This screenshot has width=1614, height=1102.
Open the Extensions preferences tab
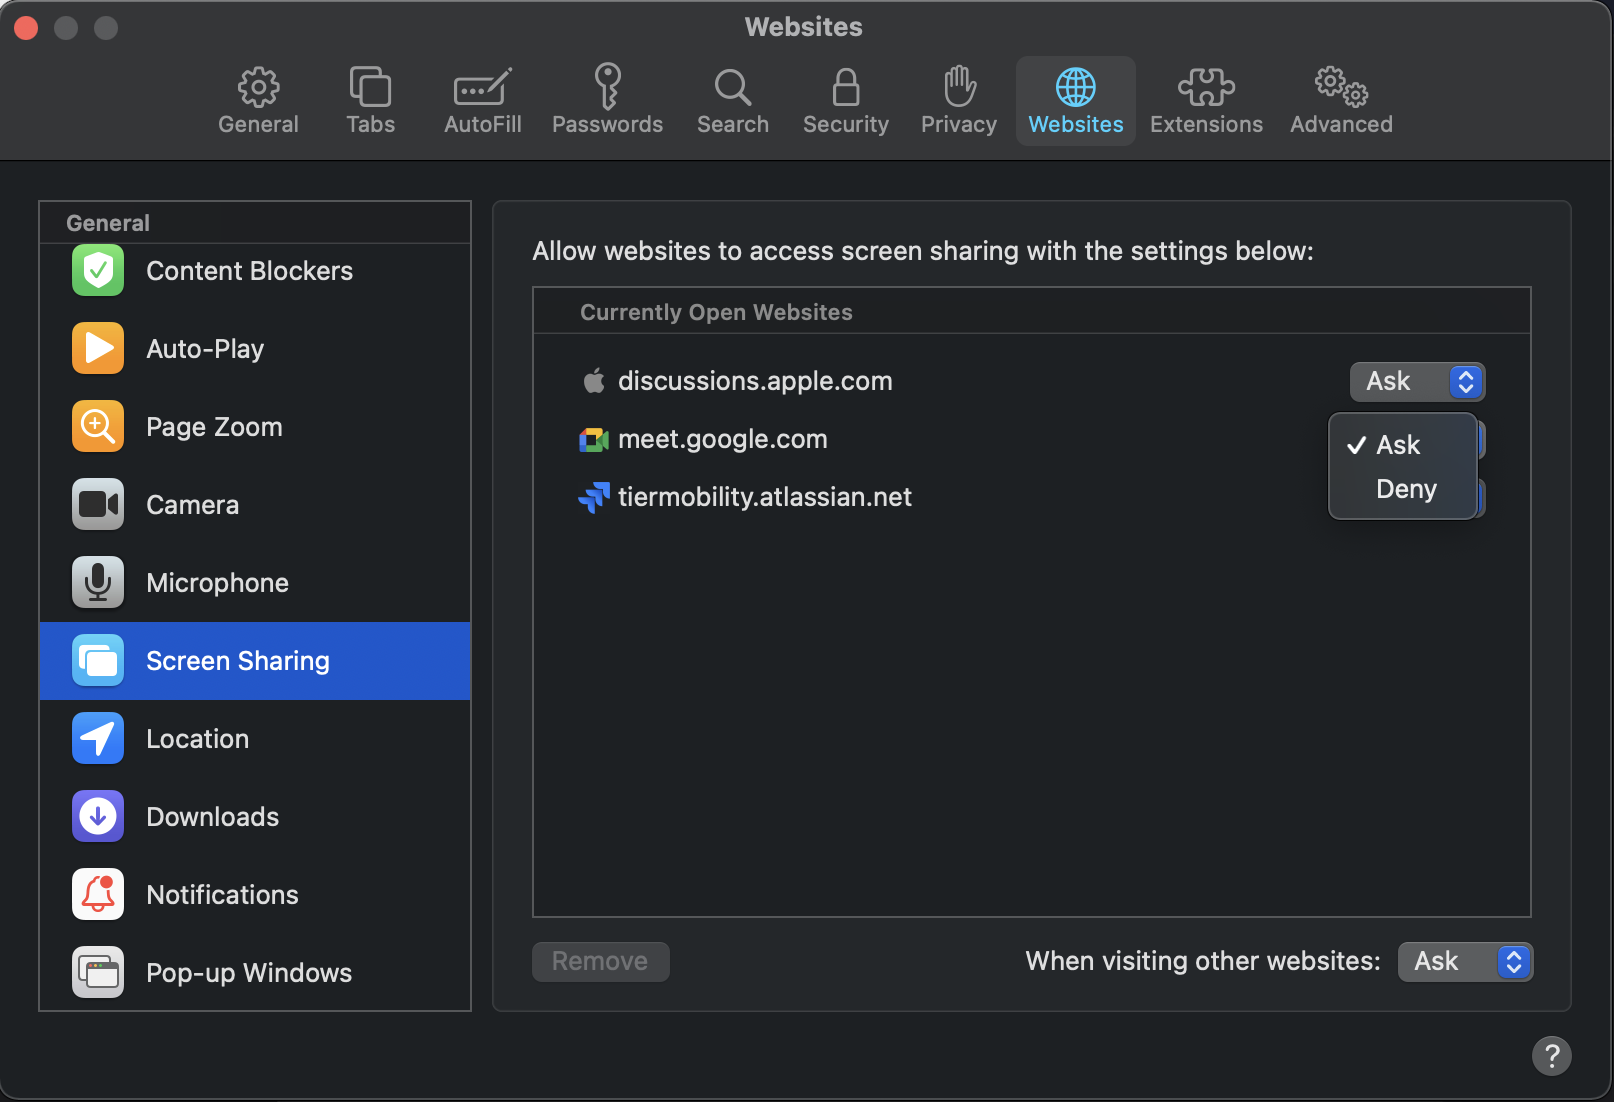pyautogui.click(x=1206, y=101)
